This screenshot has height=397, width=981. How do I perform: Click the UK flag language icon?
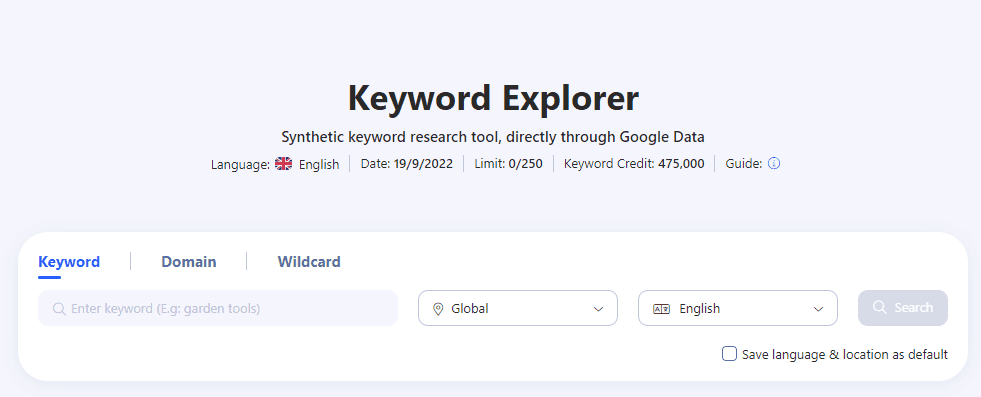pos(283,164)
